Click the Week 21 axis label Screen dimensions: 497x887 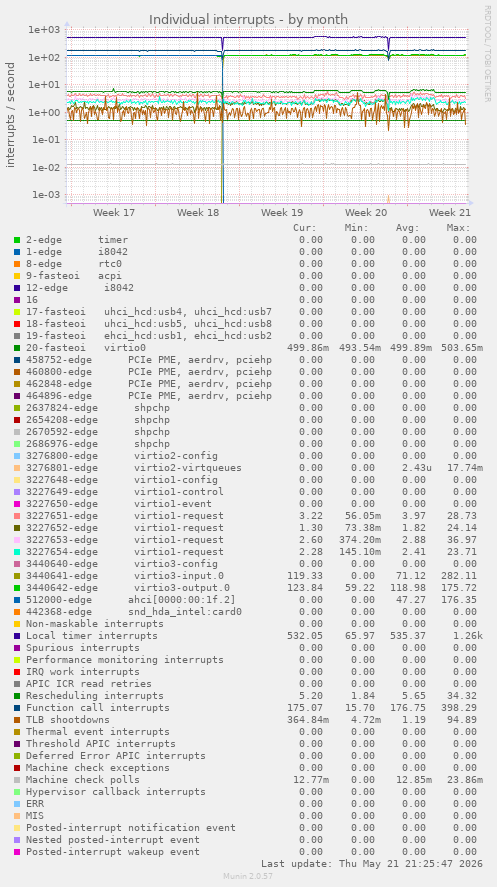point(450,213)
